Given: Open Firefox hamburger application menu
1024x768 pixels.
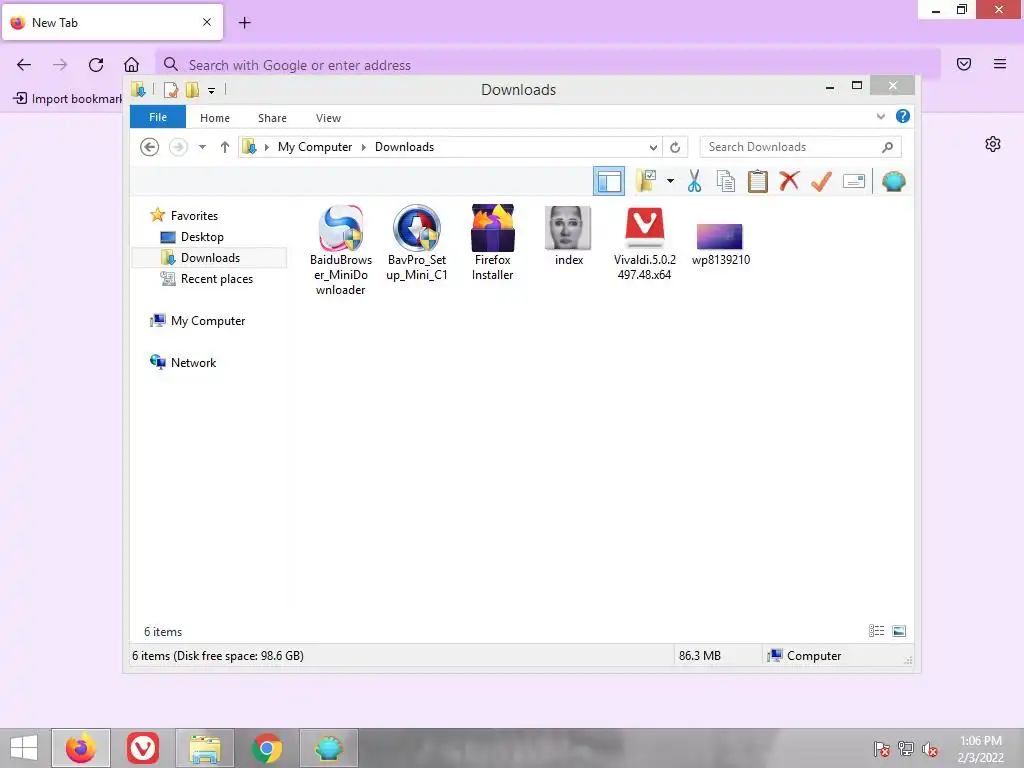Looking at the screenshot, I should pos(1000,64).
